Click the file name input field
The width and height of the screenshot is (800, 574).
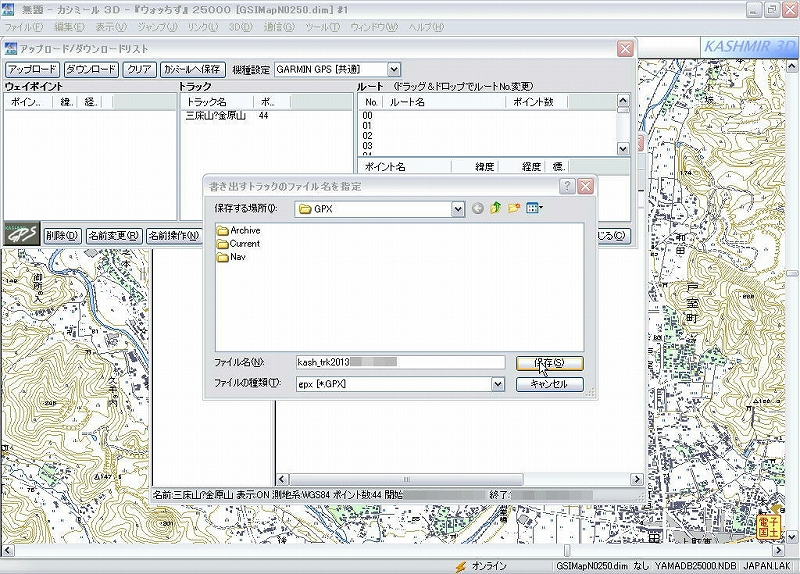401,362
